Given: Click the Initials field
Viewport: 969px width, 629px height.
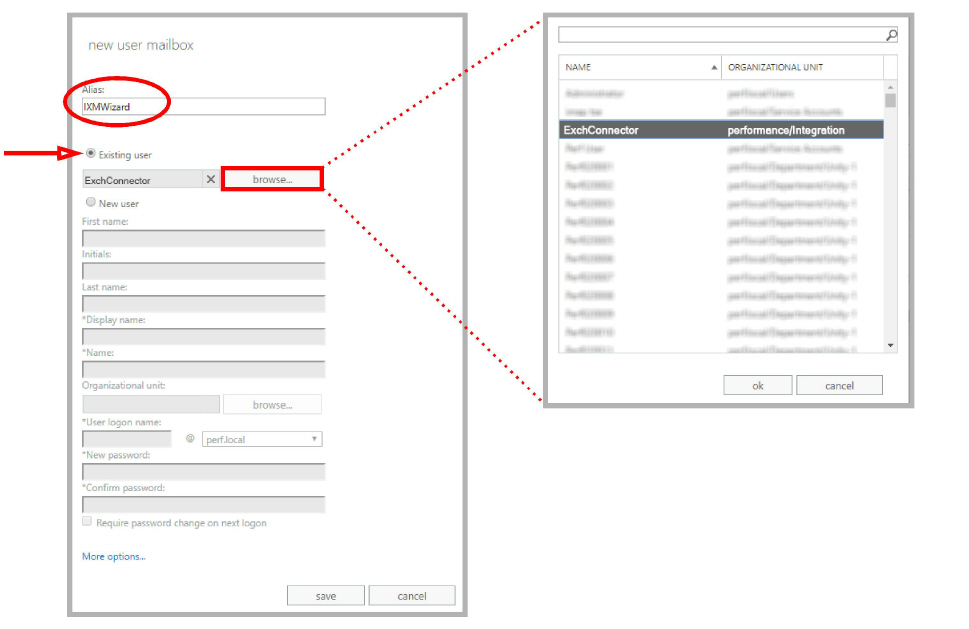Looking at the screenshot, I should click(x=203, y=271).
